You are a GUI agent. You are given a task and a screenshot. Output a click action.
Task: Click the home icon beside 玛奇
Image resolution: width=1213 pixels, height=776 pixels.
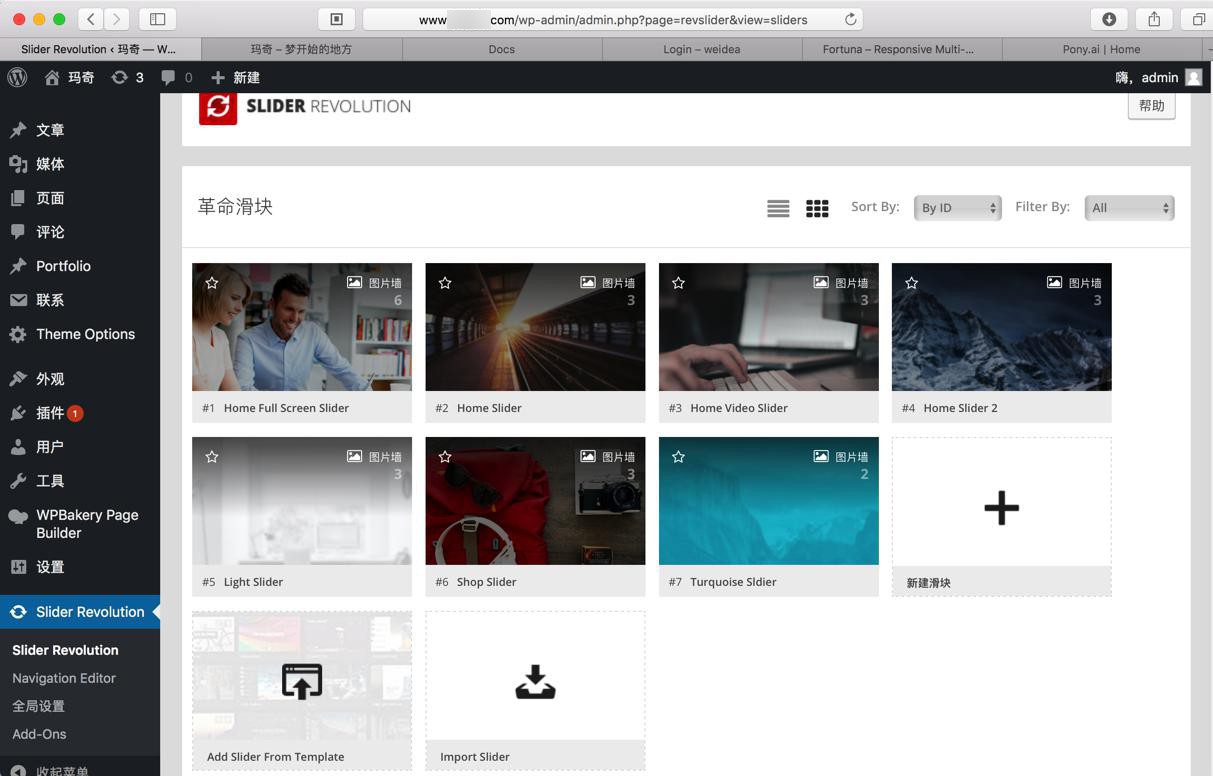[x=52, y=77]
